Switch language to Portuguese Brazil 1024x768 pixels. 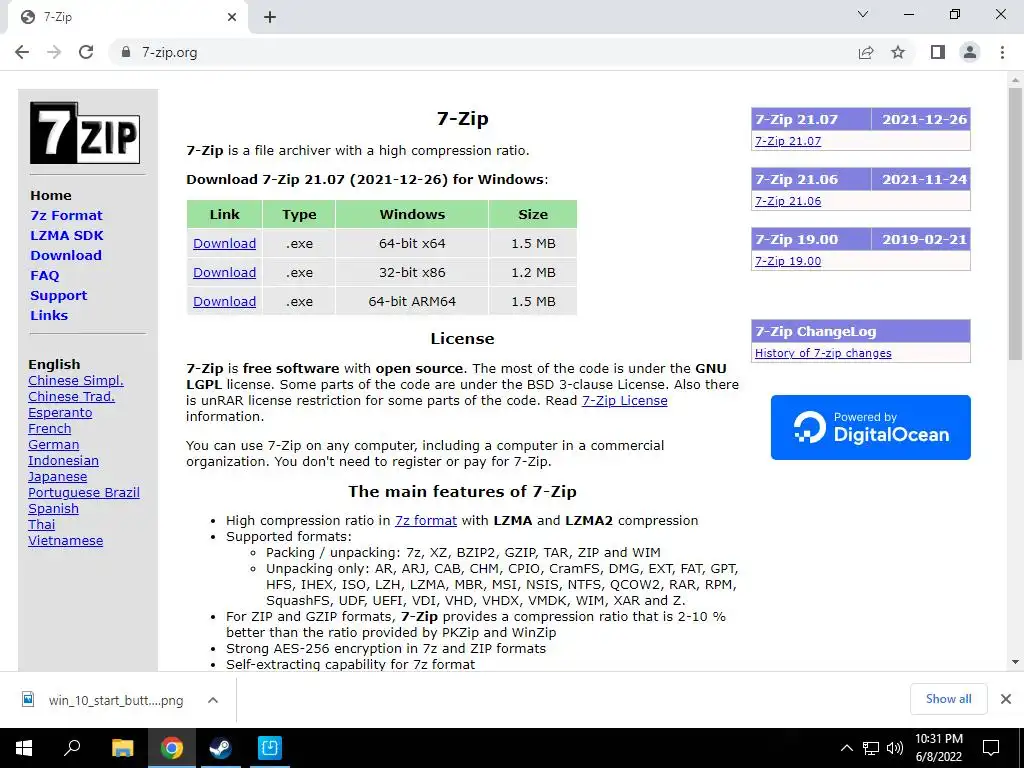[x=84, y=492]
